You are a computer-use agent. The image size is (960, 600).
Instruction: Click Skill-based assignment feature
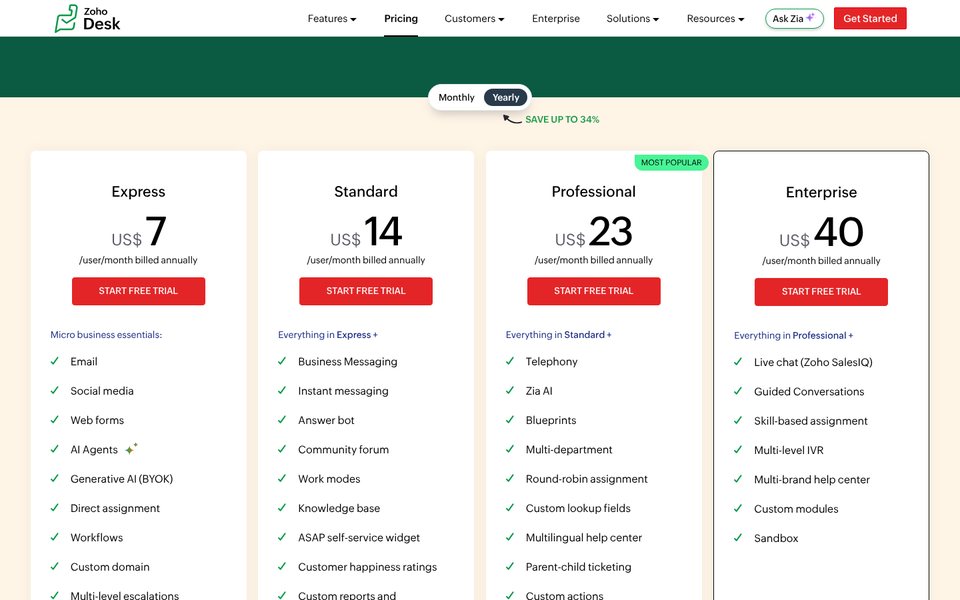pyautogui.click(x=811, y=421)
